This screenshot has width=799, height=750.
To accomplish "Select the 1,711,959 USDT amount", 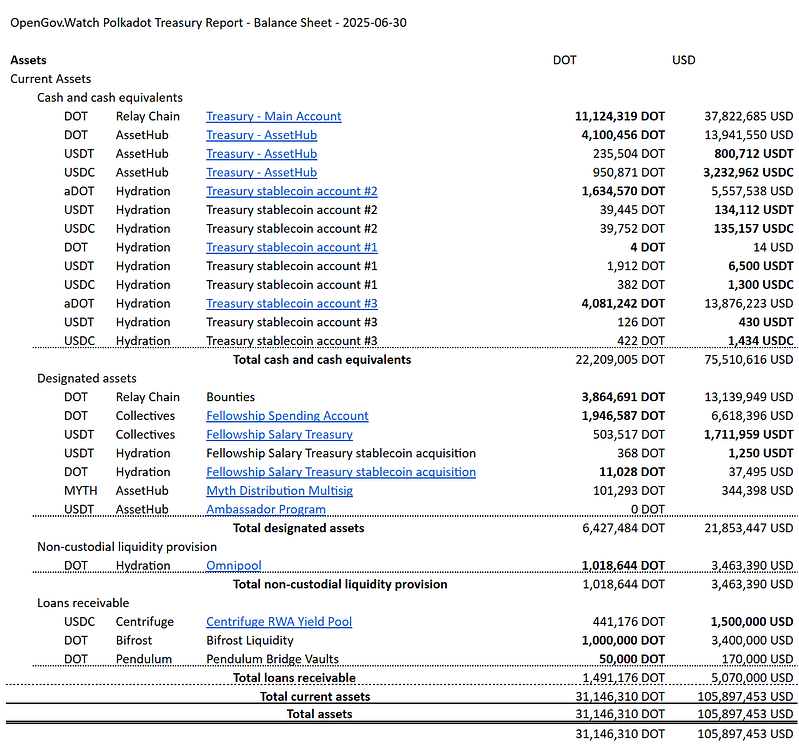I will [749, 435].
